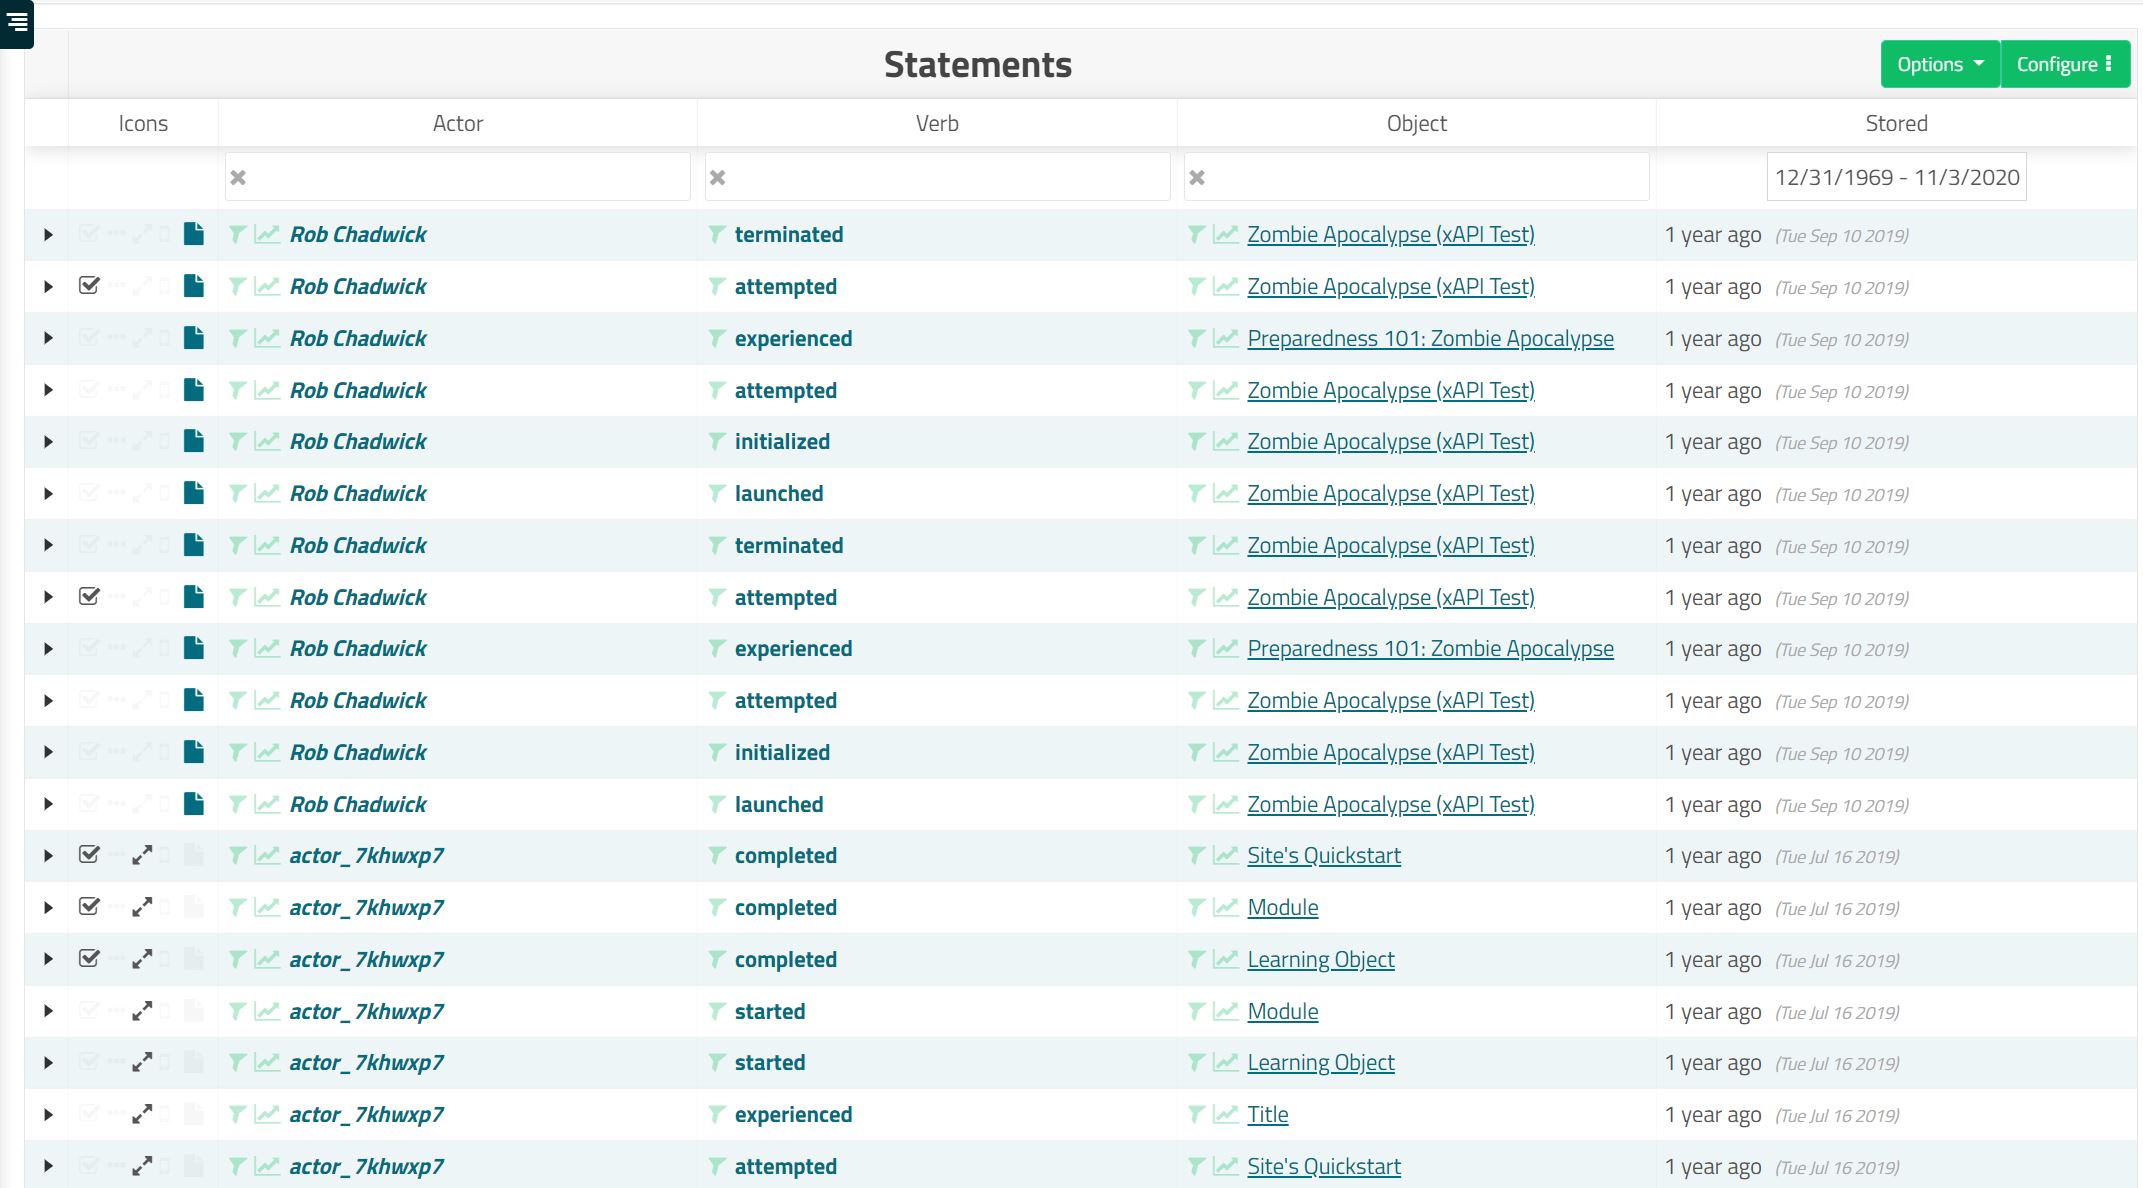Click checkmark icon on completed Learning Object row

tap(89, 959)
